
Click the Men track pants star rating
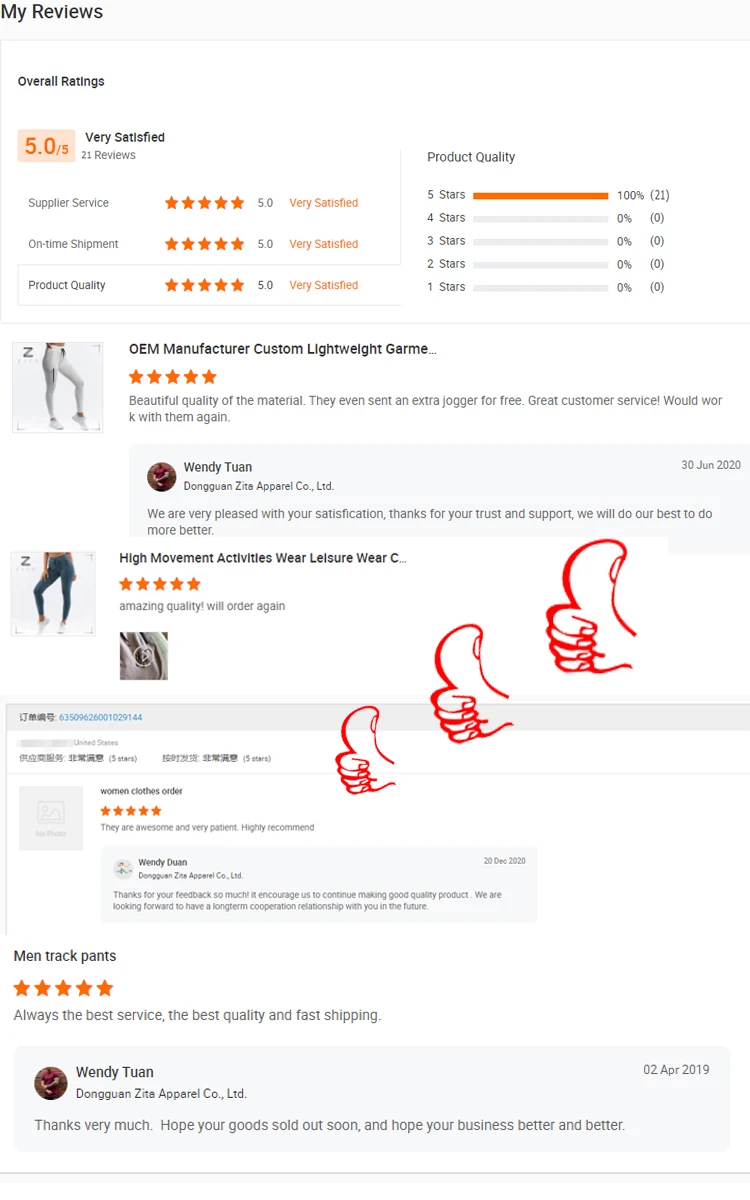click(64, 988)
